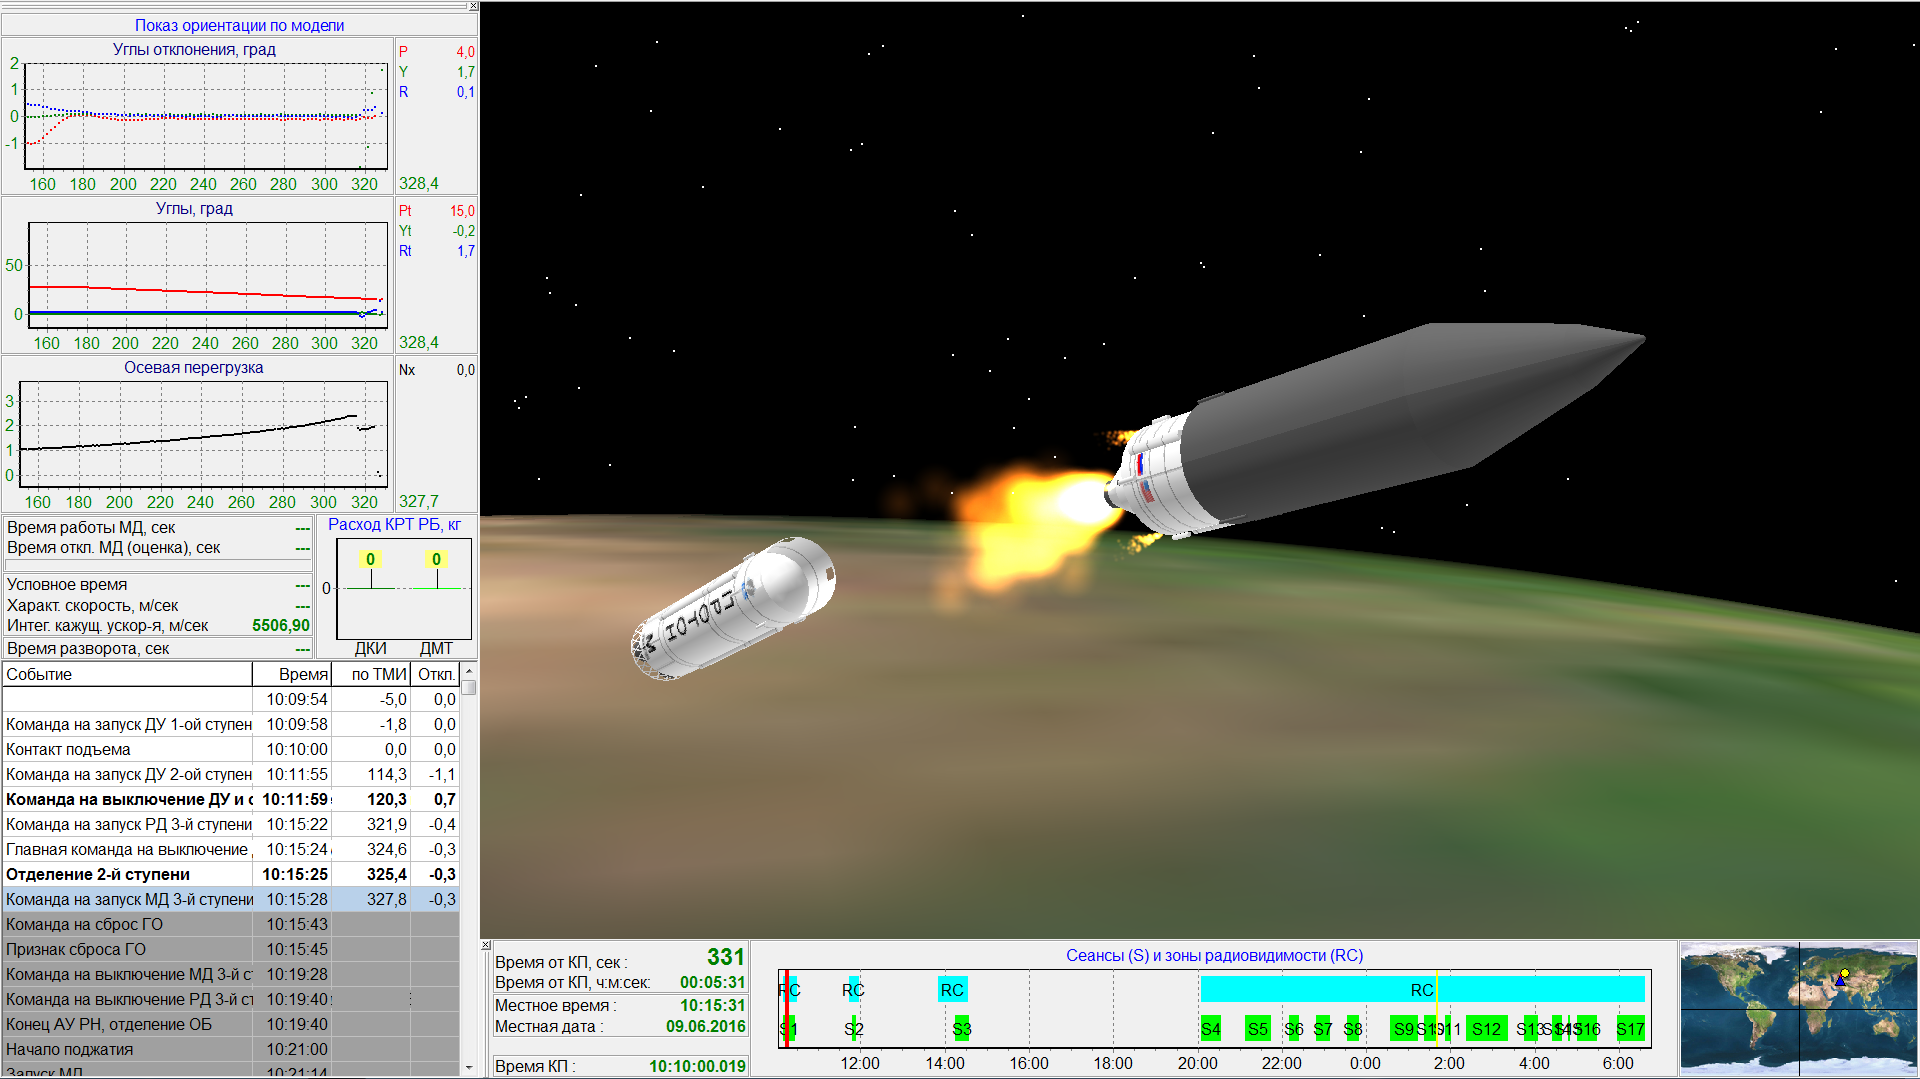Screen dimensions: 1920x1079
Task: Click session S4 on the timeline
Action: pos(1211,1029)
